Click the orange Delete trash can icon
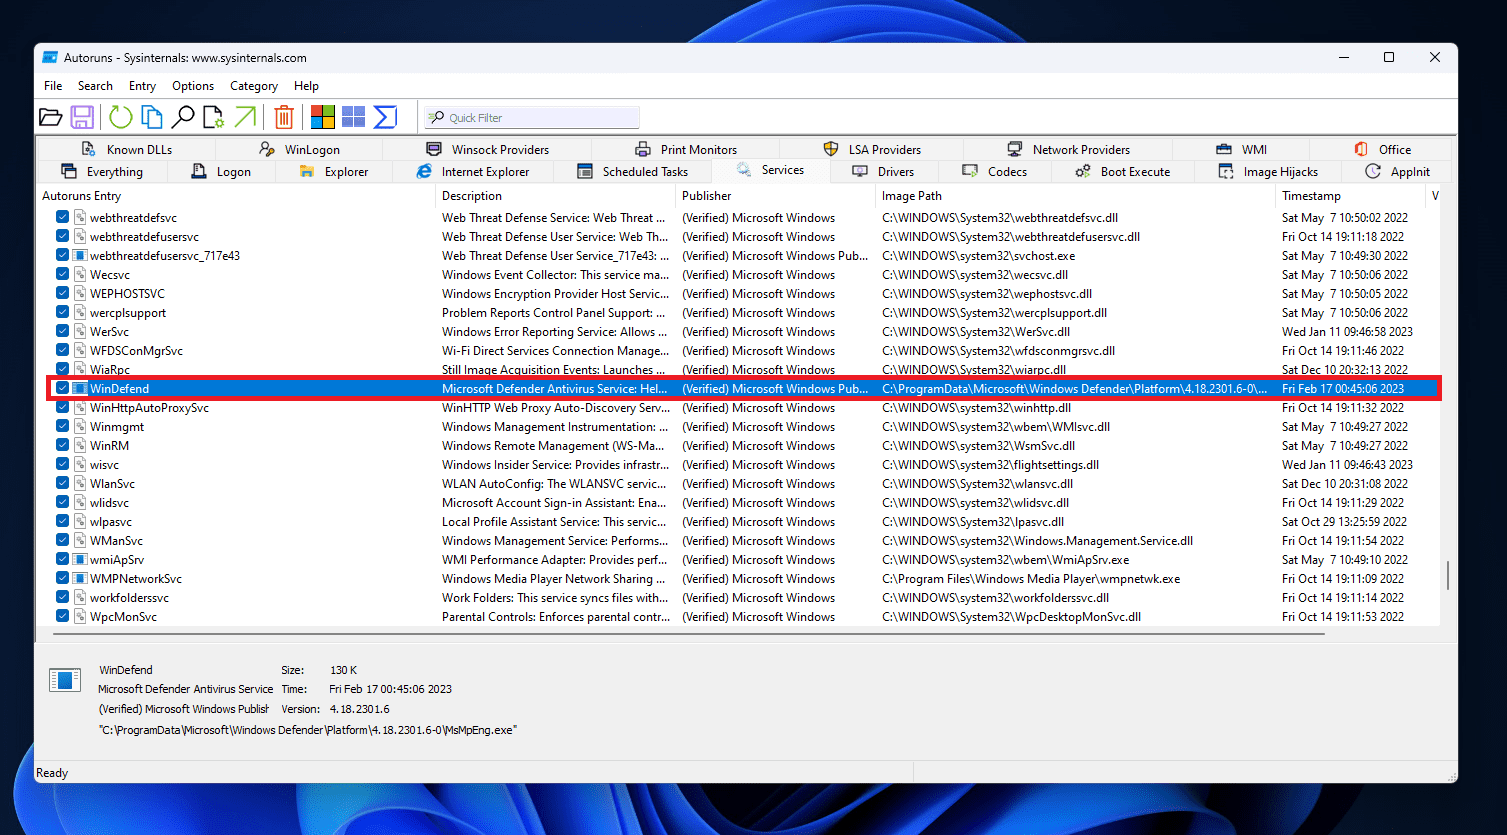This screenshot has height=835, width=1507. tap(284, 118)
